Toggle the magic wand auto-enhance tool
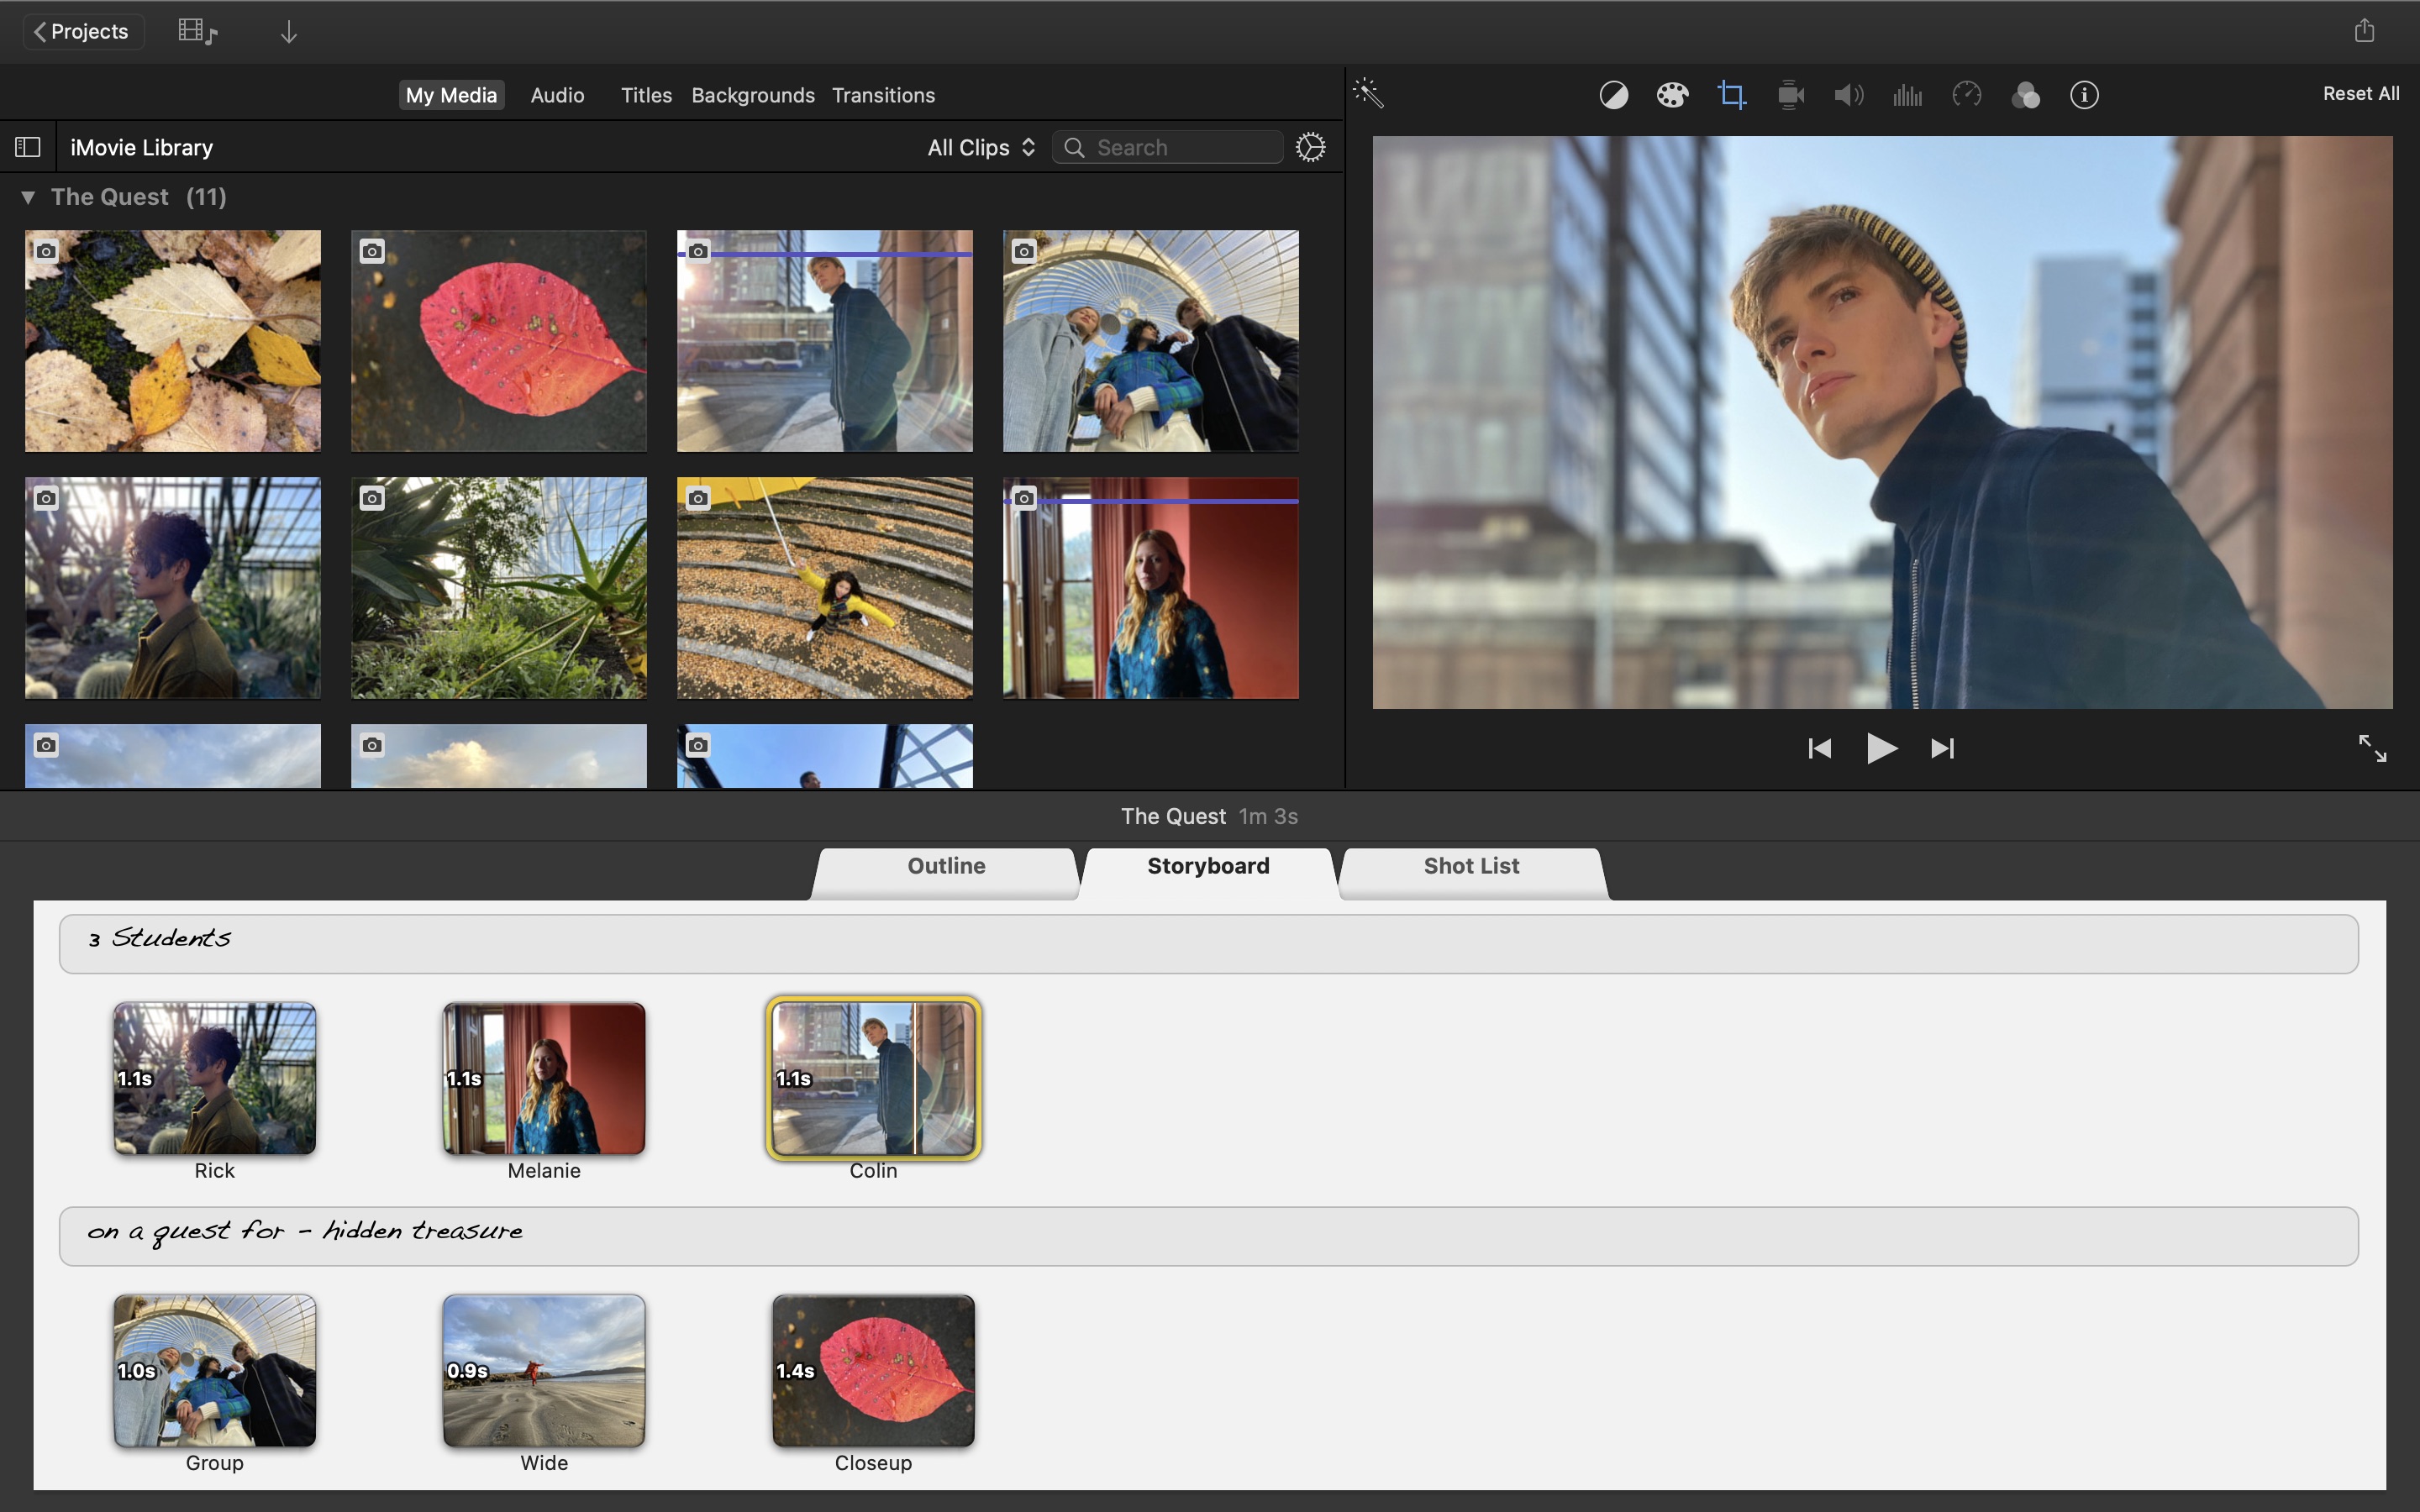This screenshot has height=1512, width=2420. (1371, 94)
